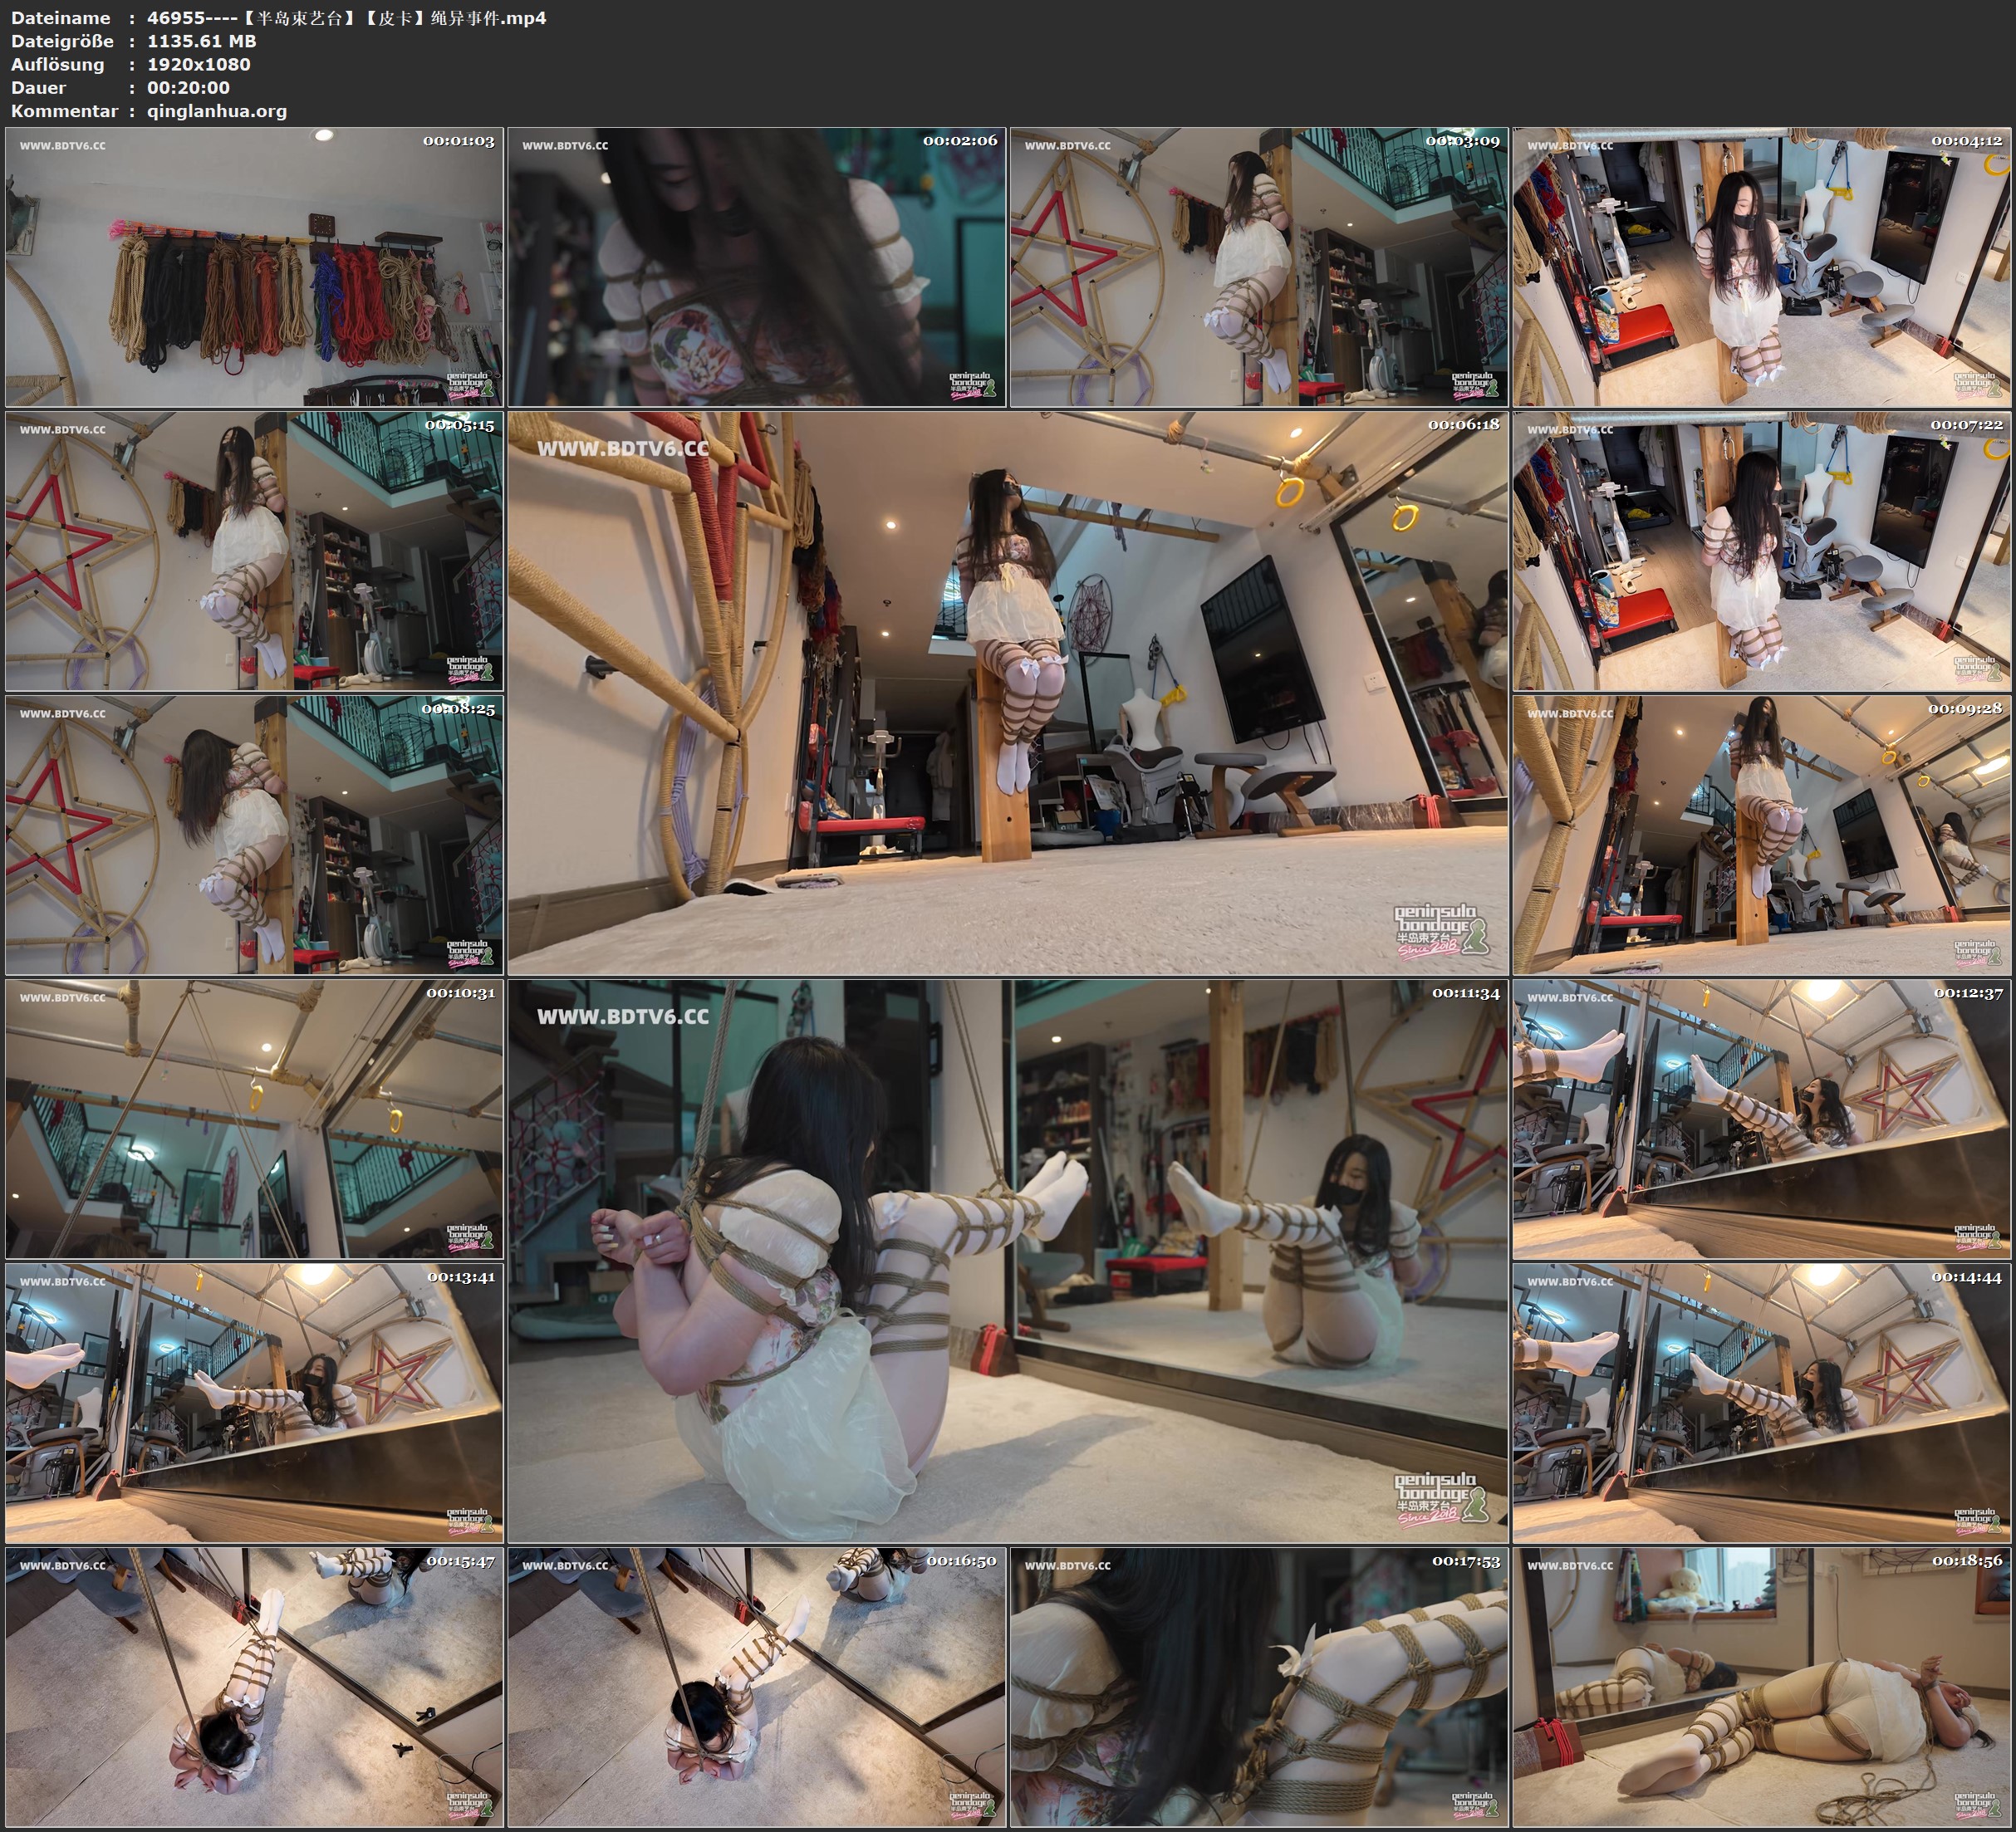Viewport: 2016px width, 1832px height.
Task: Open the frame stamped 00:10:31
Action: point(254,1119)
